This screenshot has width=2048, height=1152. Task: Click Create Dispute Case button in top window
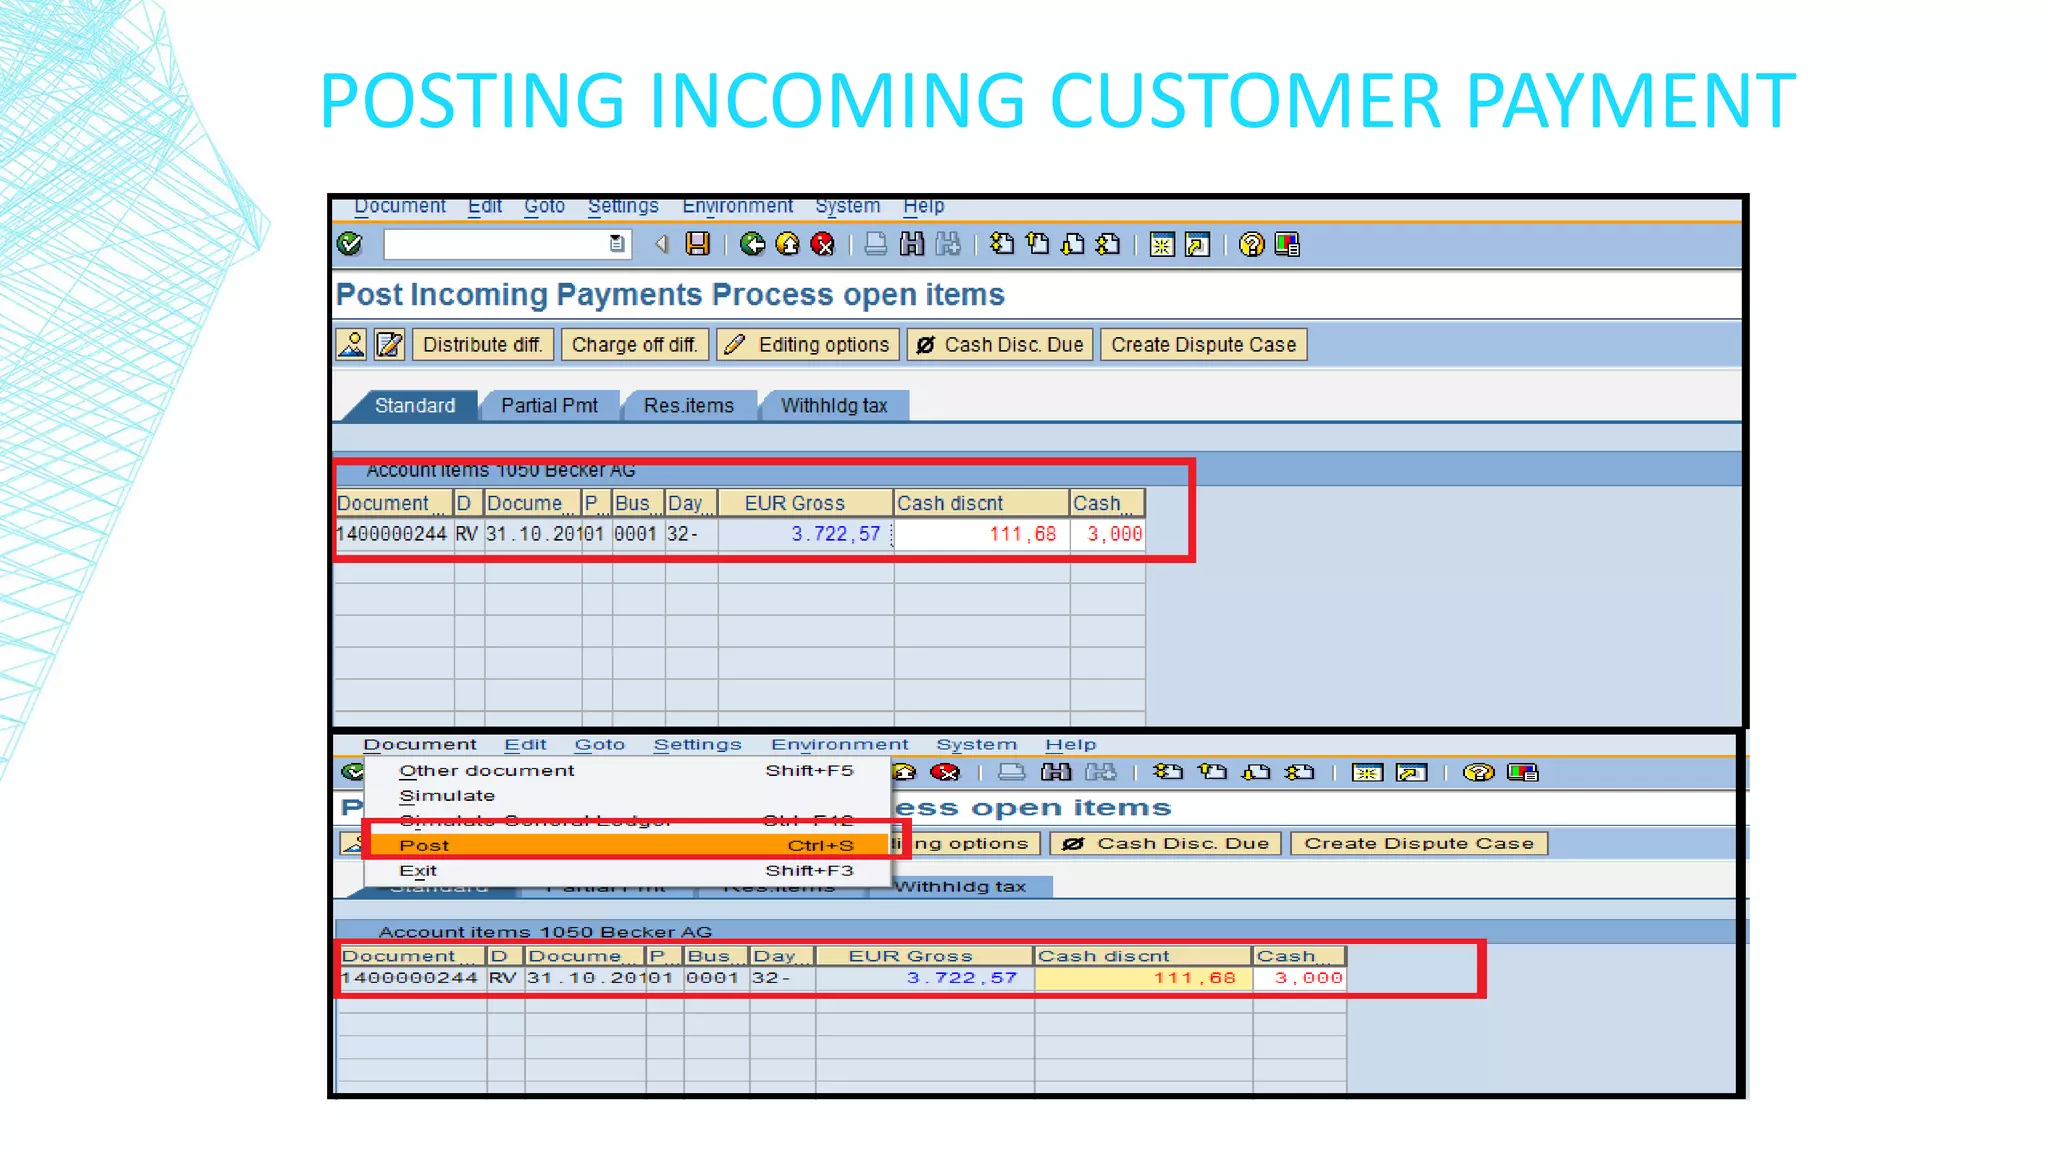(1204, 344)
